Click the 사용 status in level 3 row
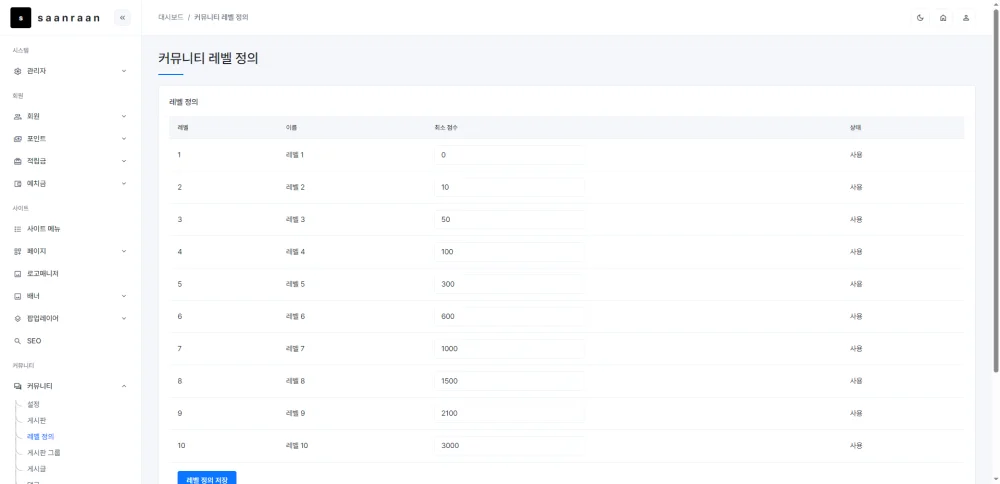The height and width of the screenshot is (484, 1000). [x=856, y=219]
